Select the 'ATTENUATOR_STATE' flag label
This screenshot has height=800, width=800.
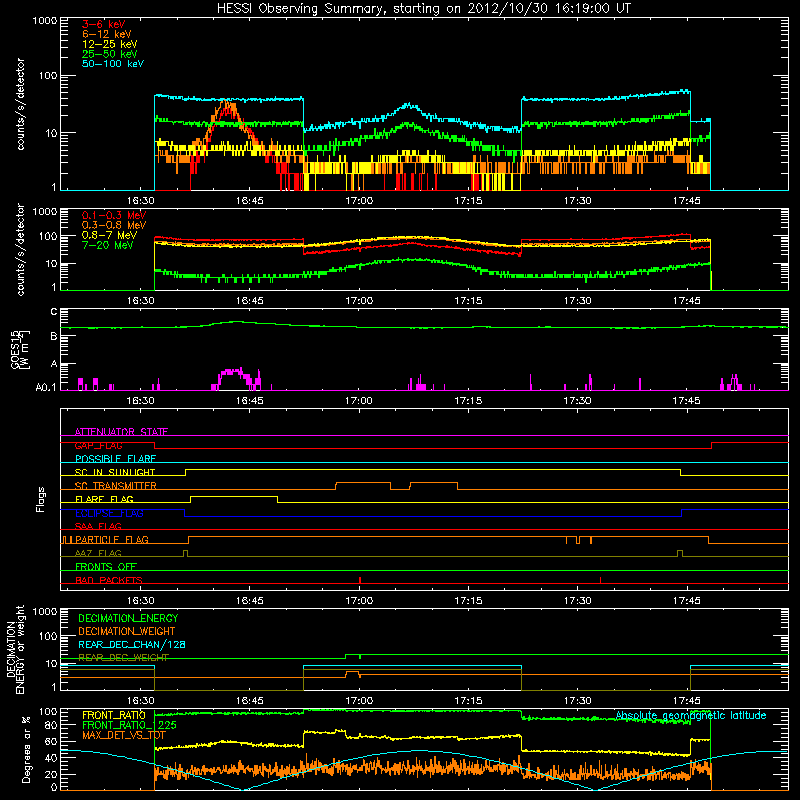click(x=121, y=432)
